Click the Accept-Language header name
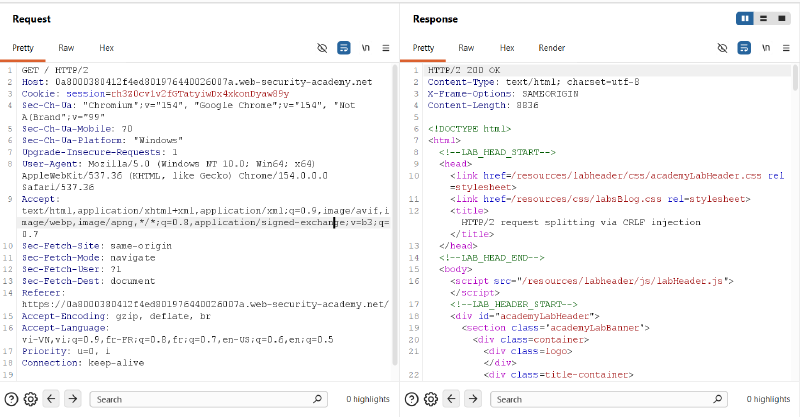Image resolution: width=800 pixels, height=417 pixels. pyautogui.click(x=66, y=328)
